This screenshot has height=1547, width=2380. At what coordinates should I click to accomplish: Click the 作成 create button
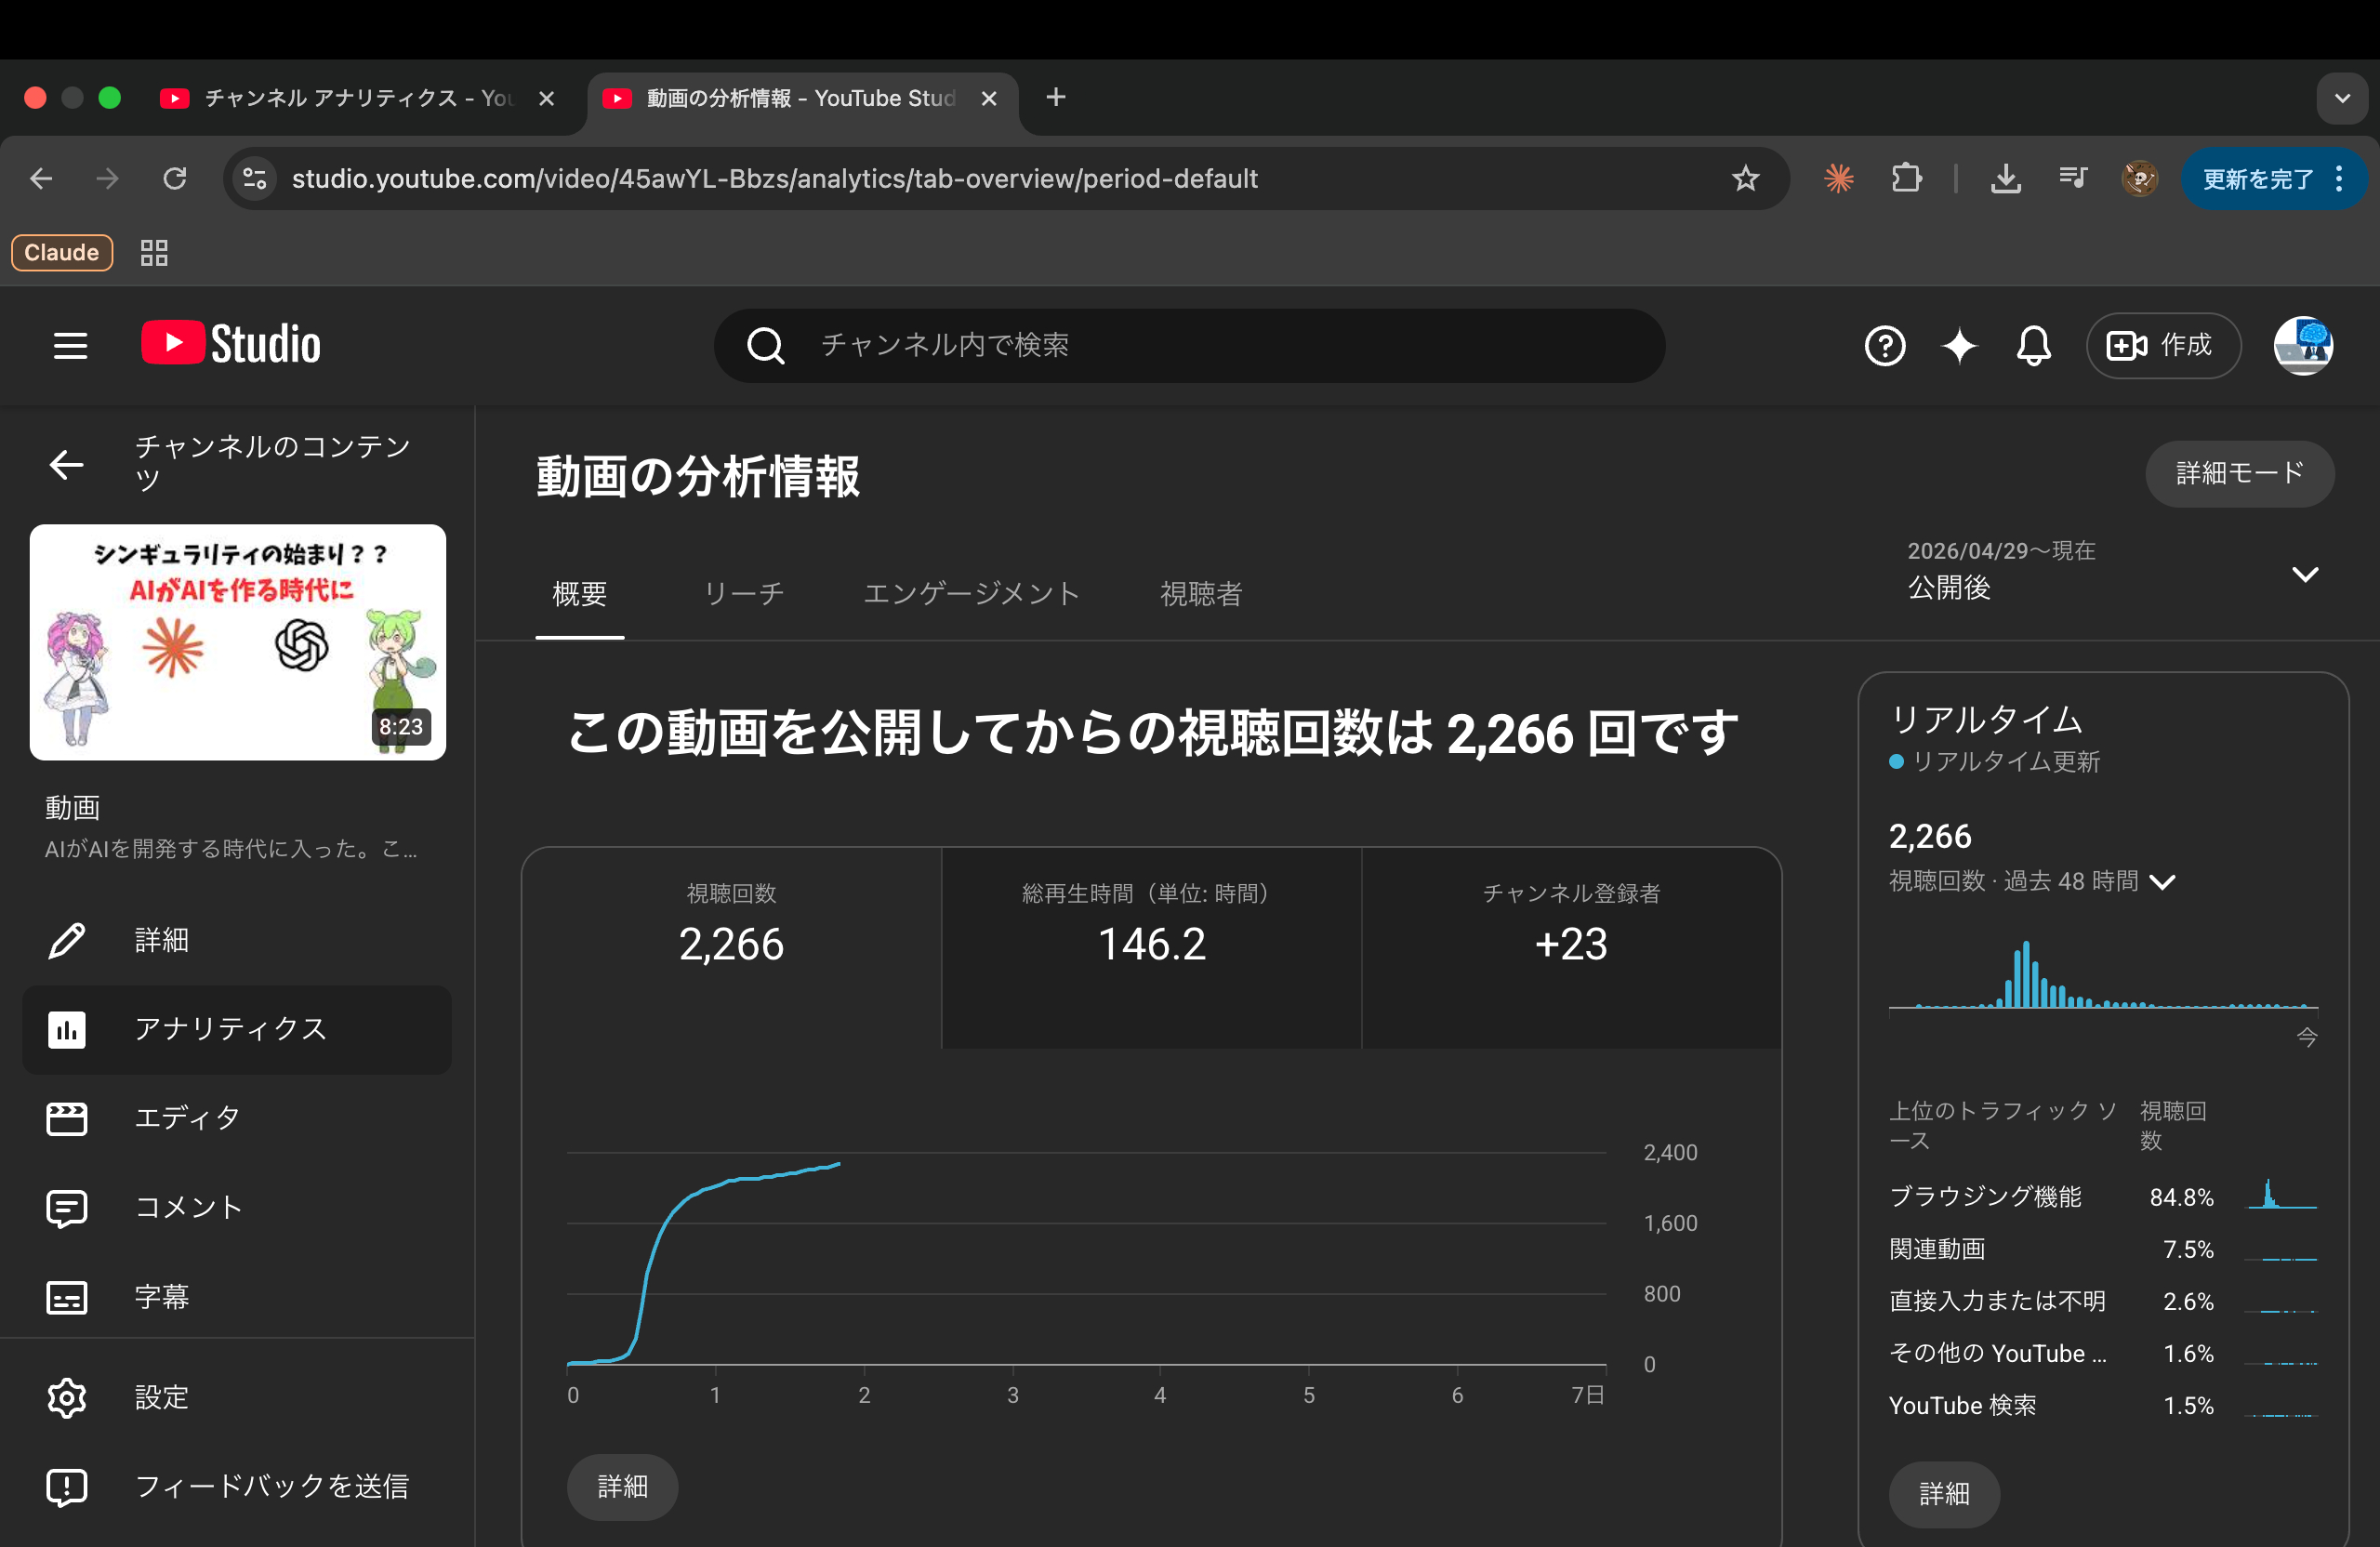2163,346
